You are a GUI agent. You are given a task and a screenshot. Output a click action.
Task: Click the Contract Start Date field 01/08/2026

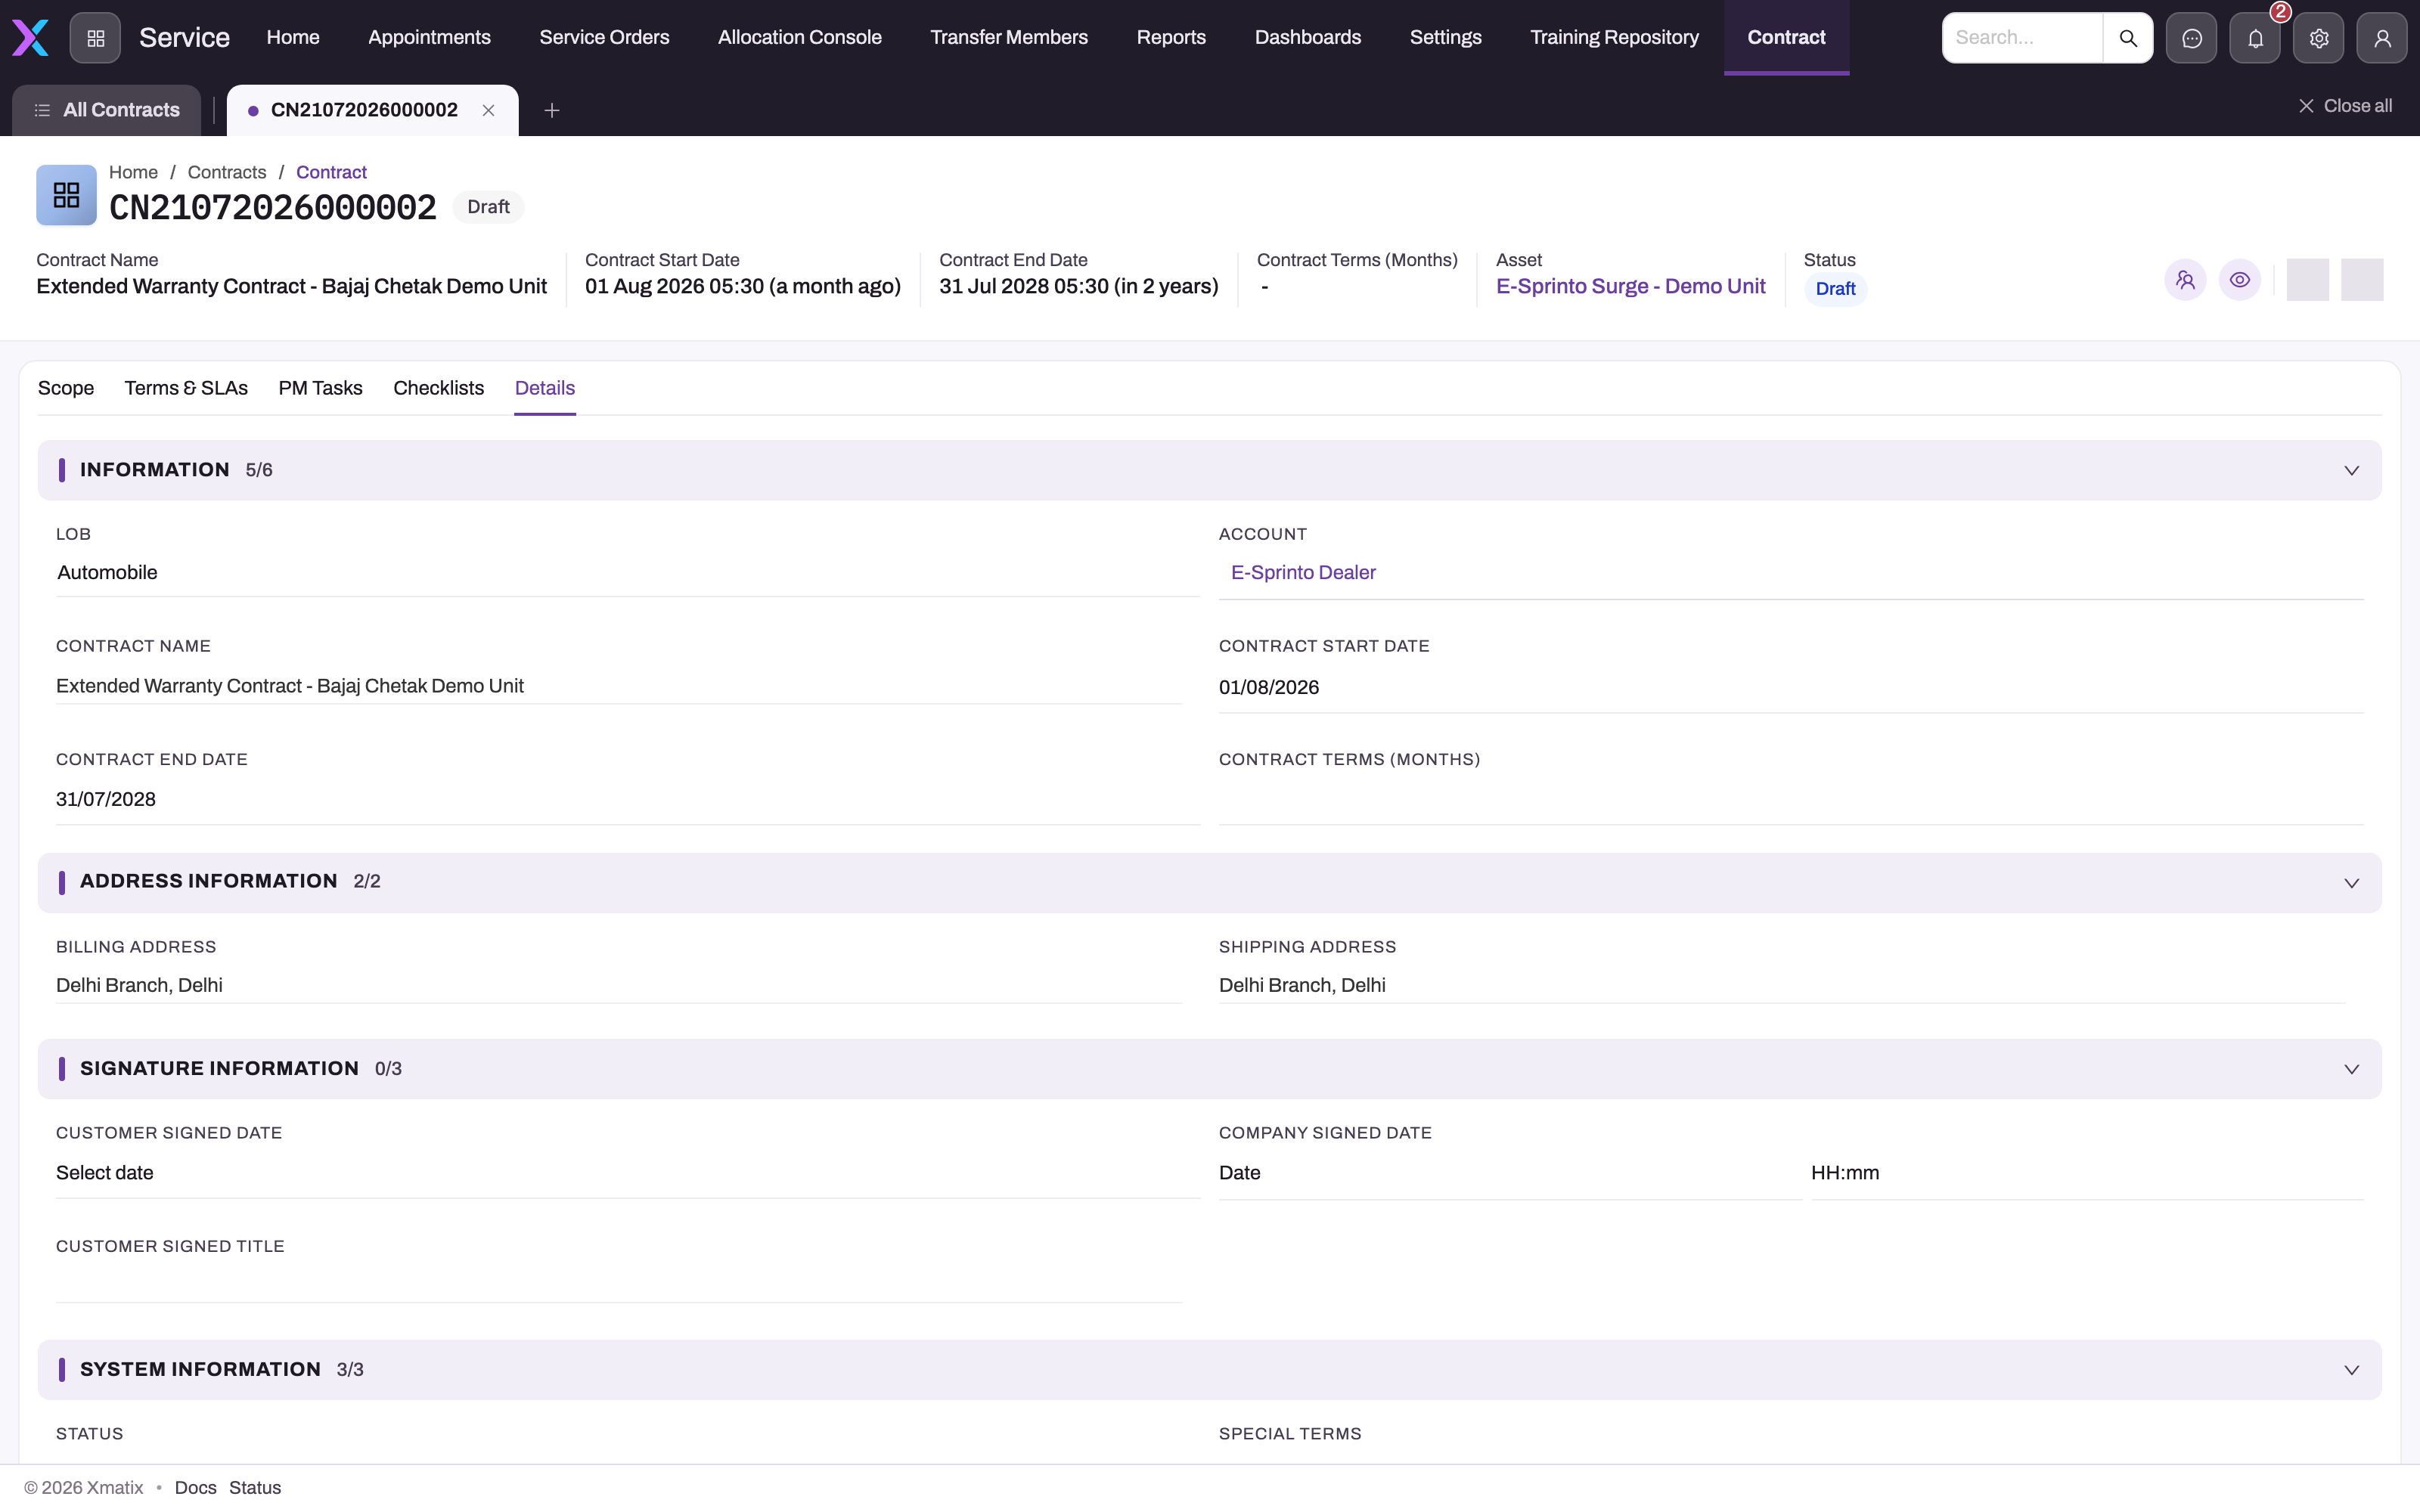point(1790,687)
